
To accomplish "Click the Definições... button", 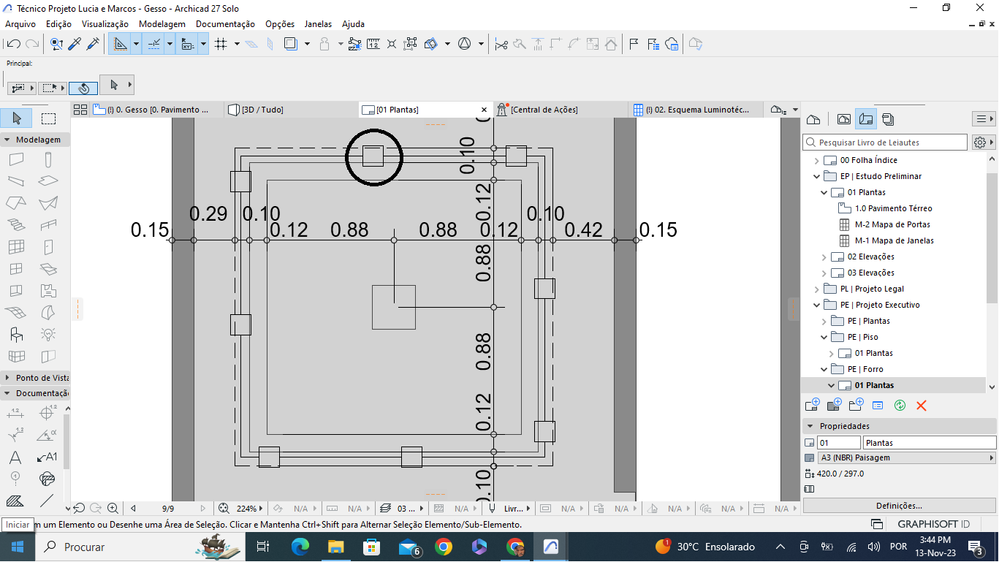I will tap(899, 506).
